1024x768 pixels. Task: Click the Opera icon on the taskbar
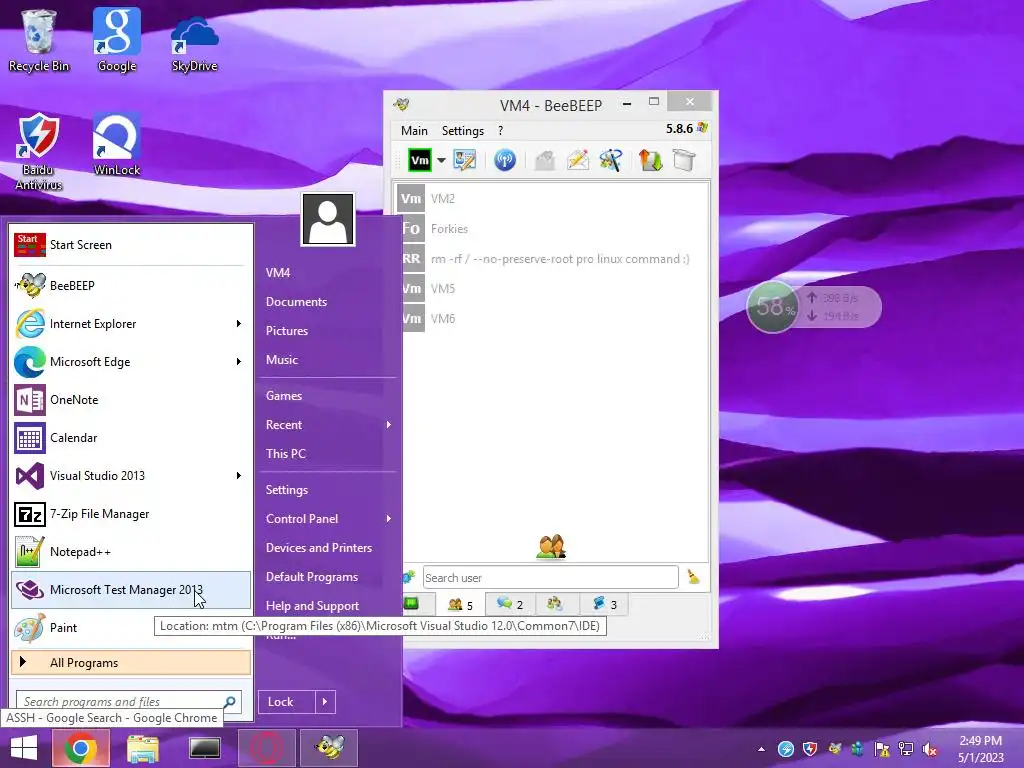click(266, 748)
